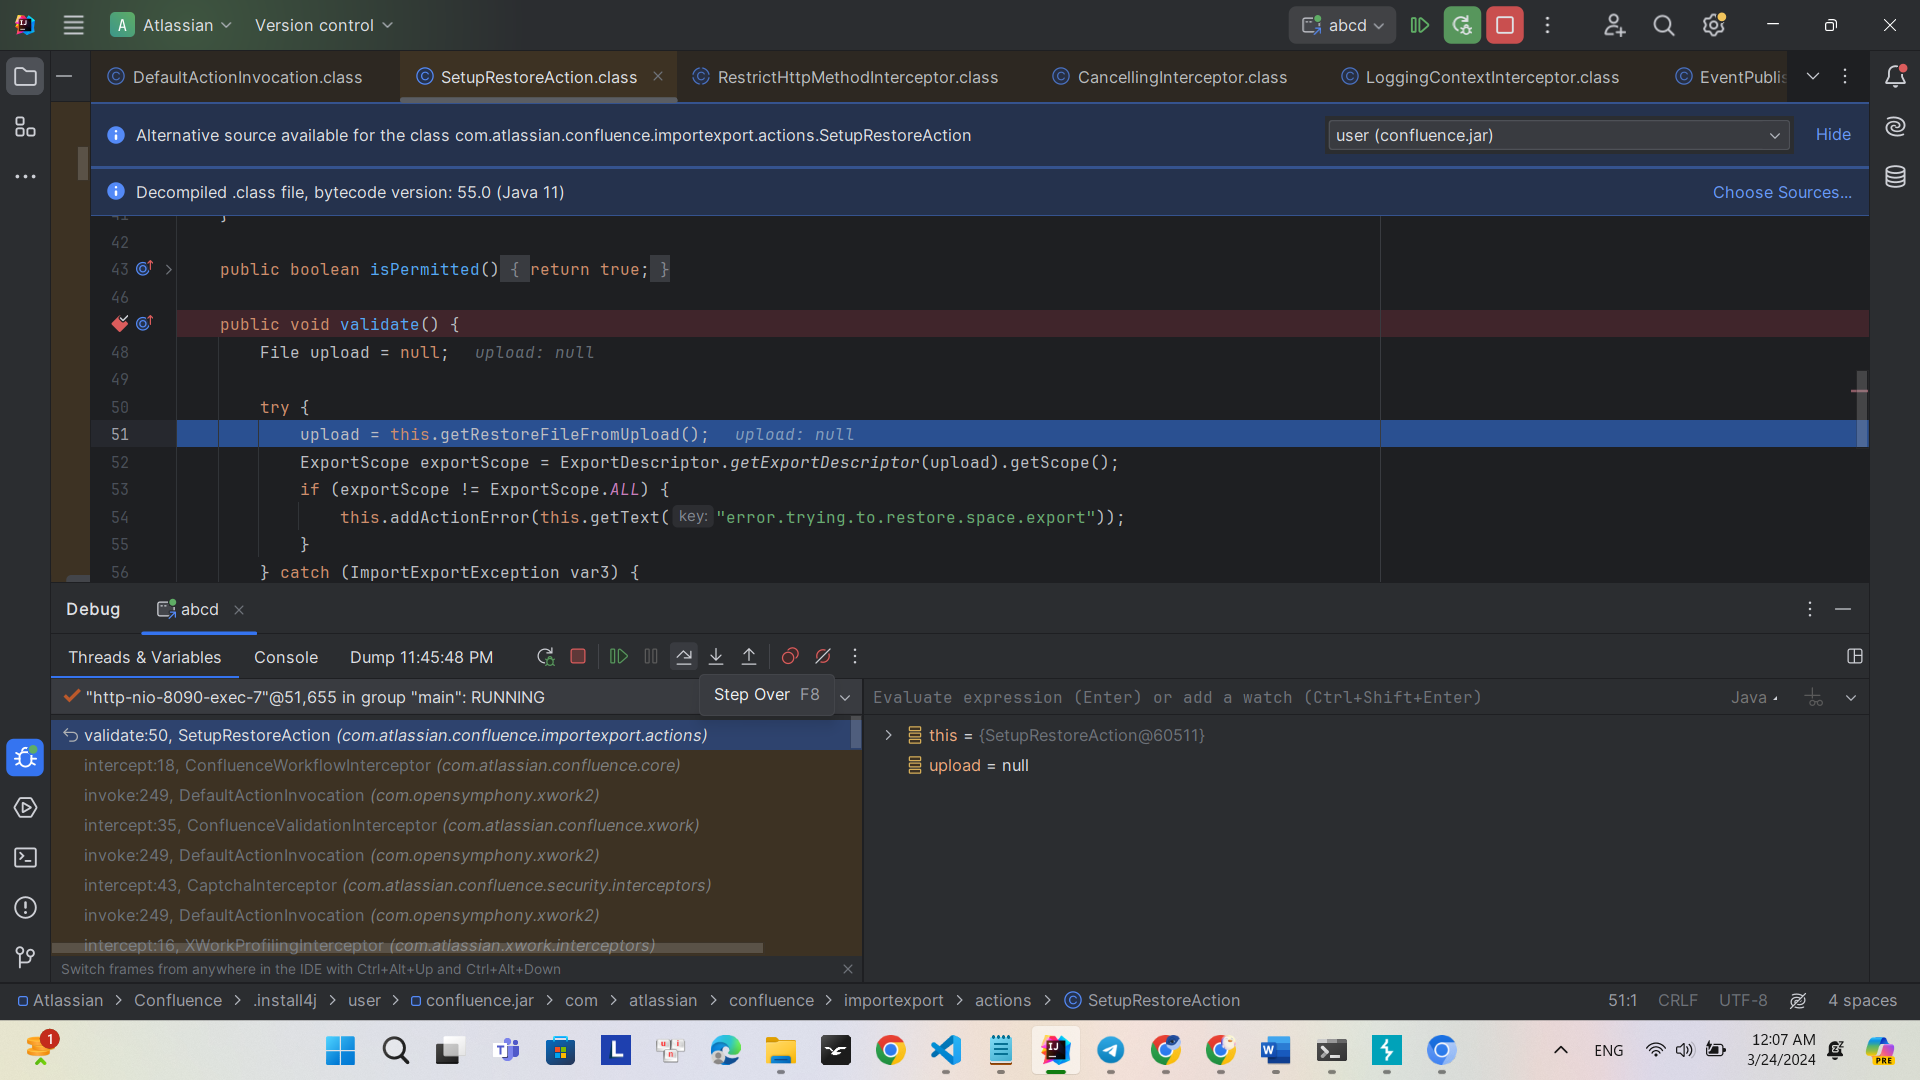
Task: Open Terminal tool window icon
Action: click(25, 857)
